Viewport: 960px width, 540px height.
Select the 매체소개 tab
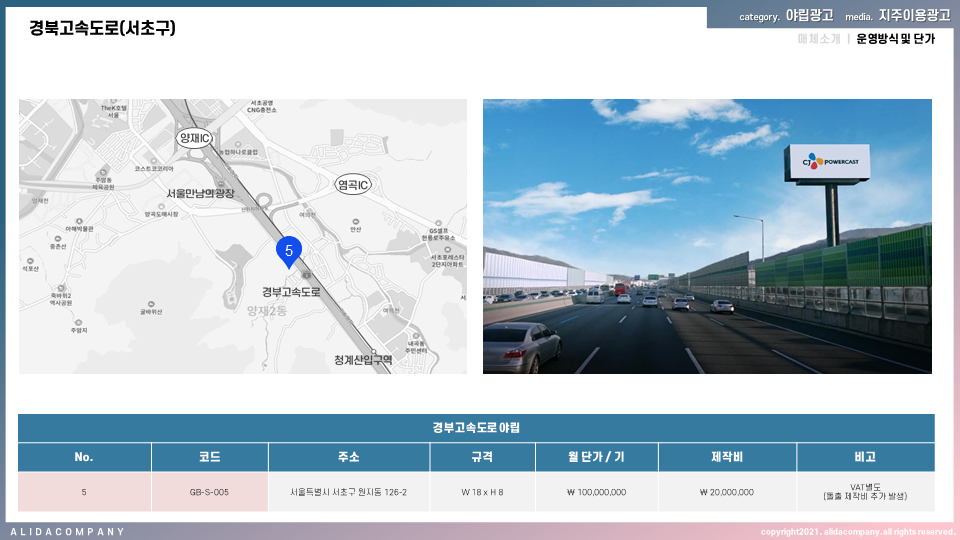click(x=818, y=39)
